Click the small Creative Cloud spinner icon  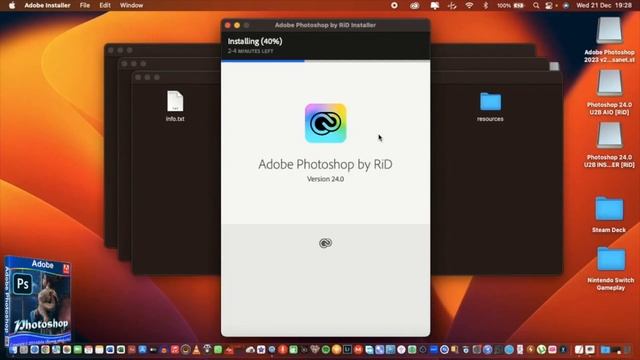click(x=325, y=243)
